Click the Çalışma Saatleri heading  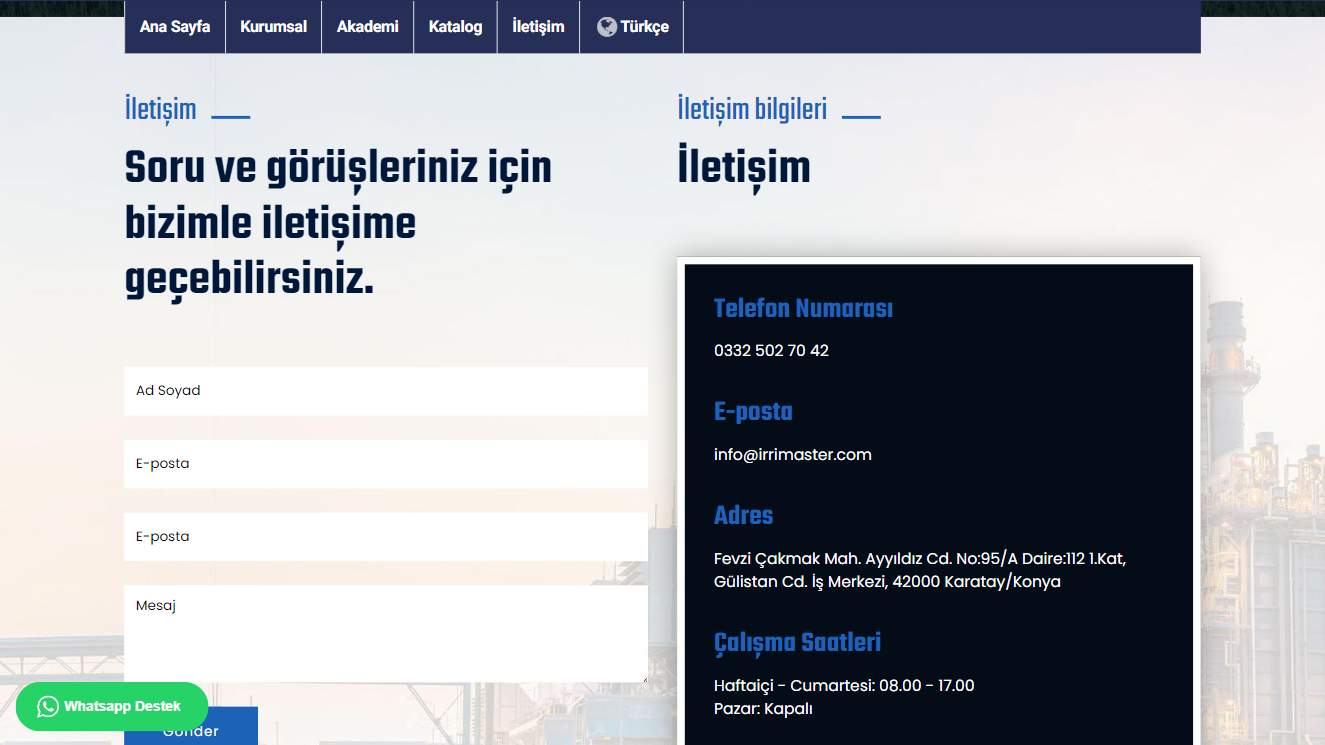[797, 642]
